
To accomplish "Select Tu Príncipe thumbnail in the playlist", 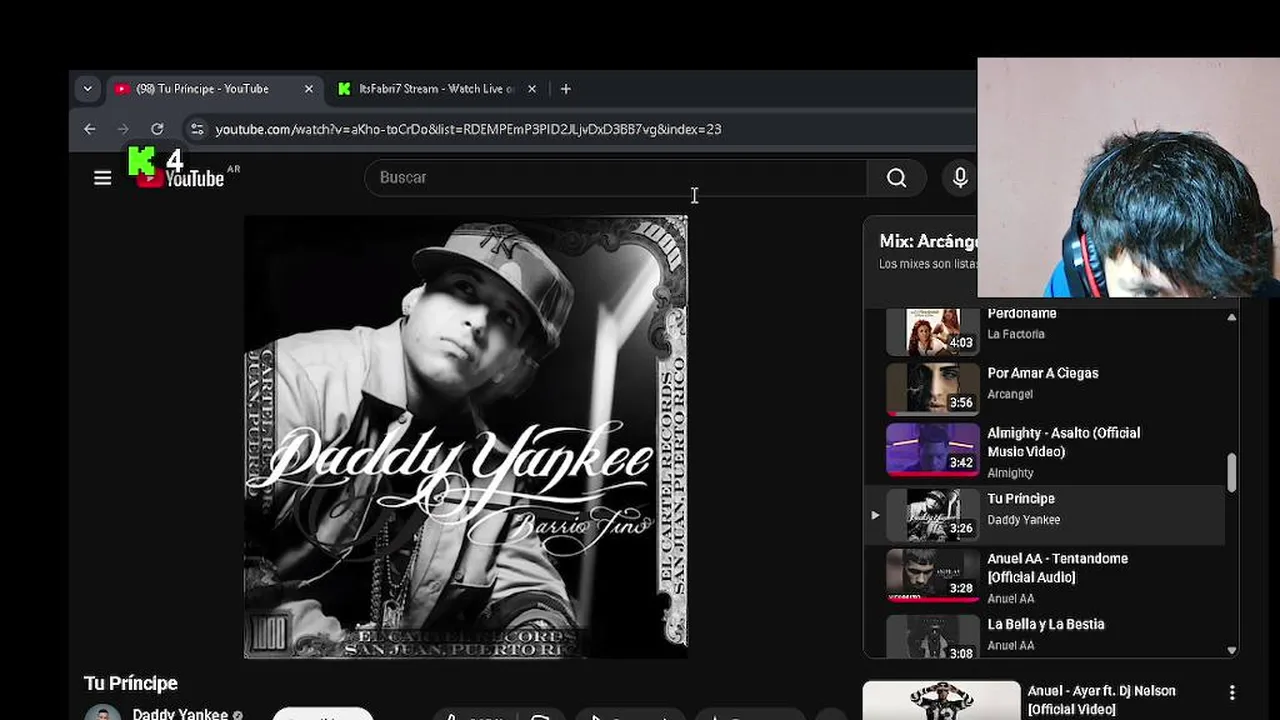I will [x=933, y=515].
